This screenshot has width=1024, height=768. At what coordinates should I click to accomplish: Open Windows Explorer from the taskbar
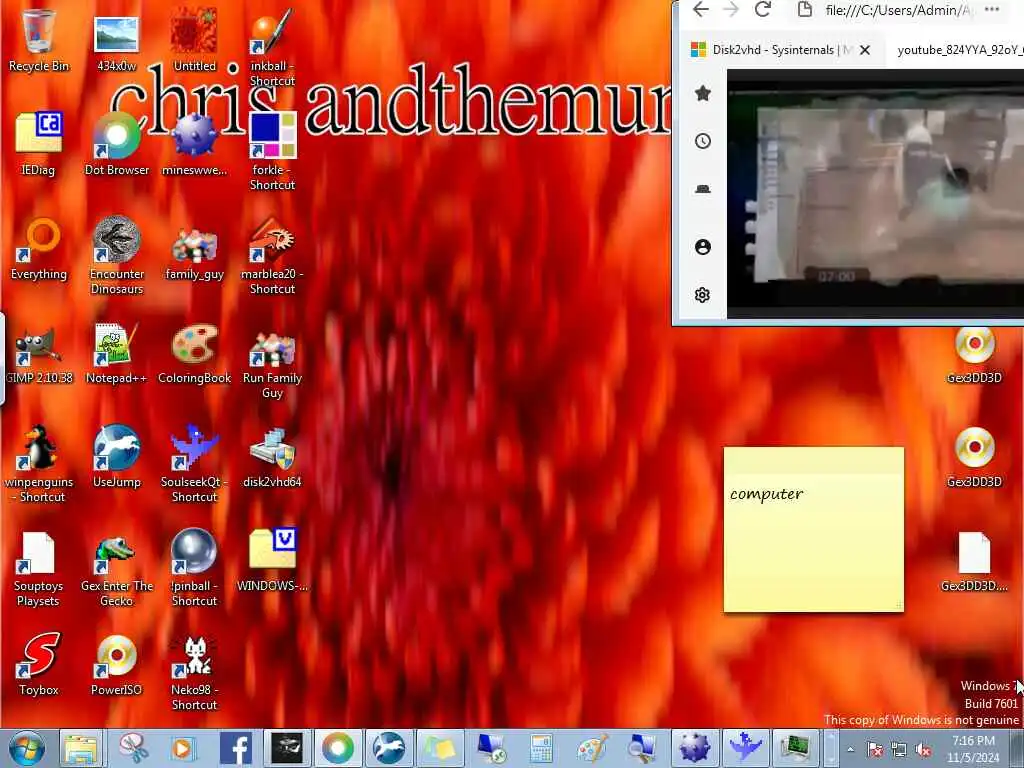82,748
